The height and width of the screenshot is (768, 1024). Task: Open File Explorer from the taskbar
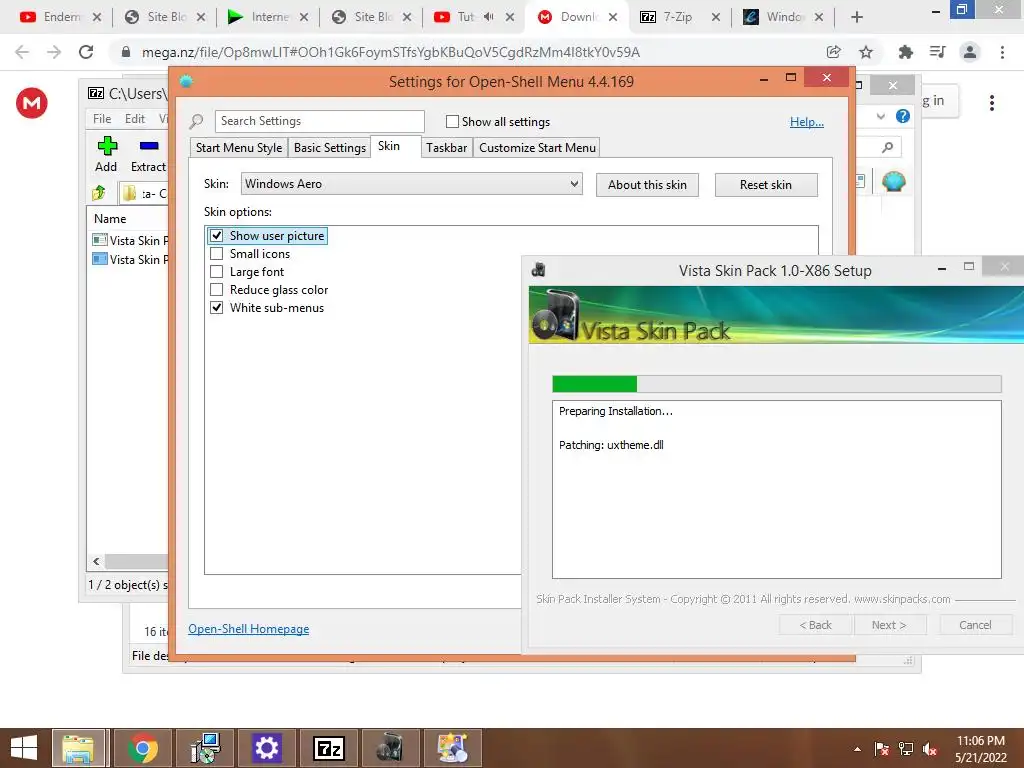[x=78, y=748]
